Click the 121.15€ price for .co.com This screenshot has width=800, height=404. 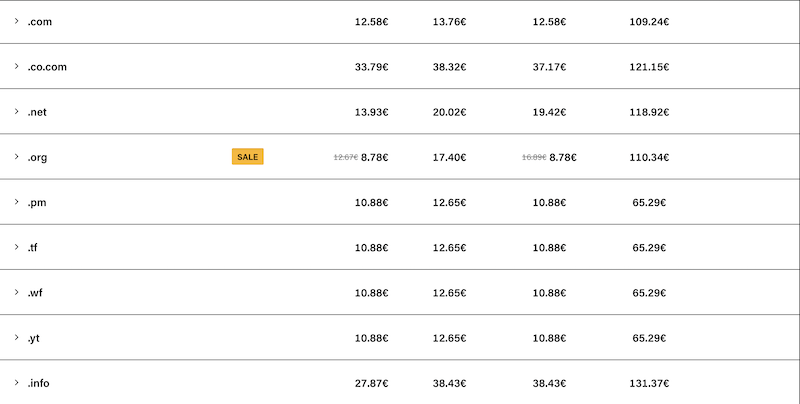[x=649, y=67]
